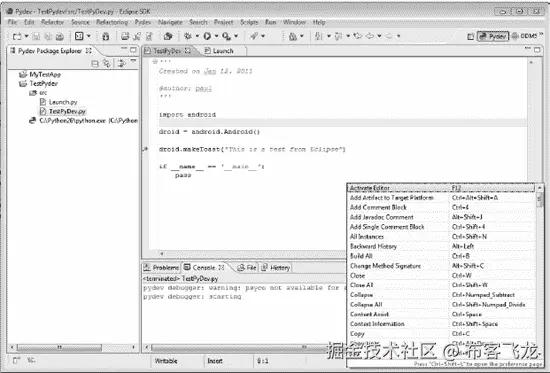Screen dimensions: 550x373
Task: Open the Debug dropdown arrow
Action: point(197,36)
